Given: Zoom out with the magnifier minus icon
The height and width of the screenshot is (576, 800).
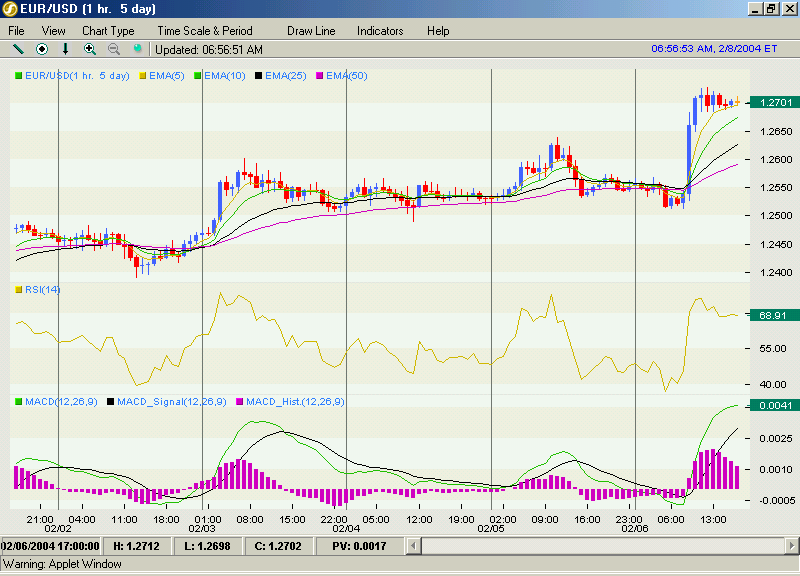Looking at the screenshot, I should coord(114,49).
